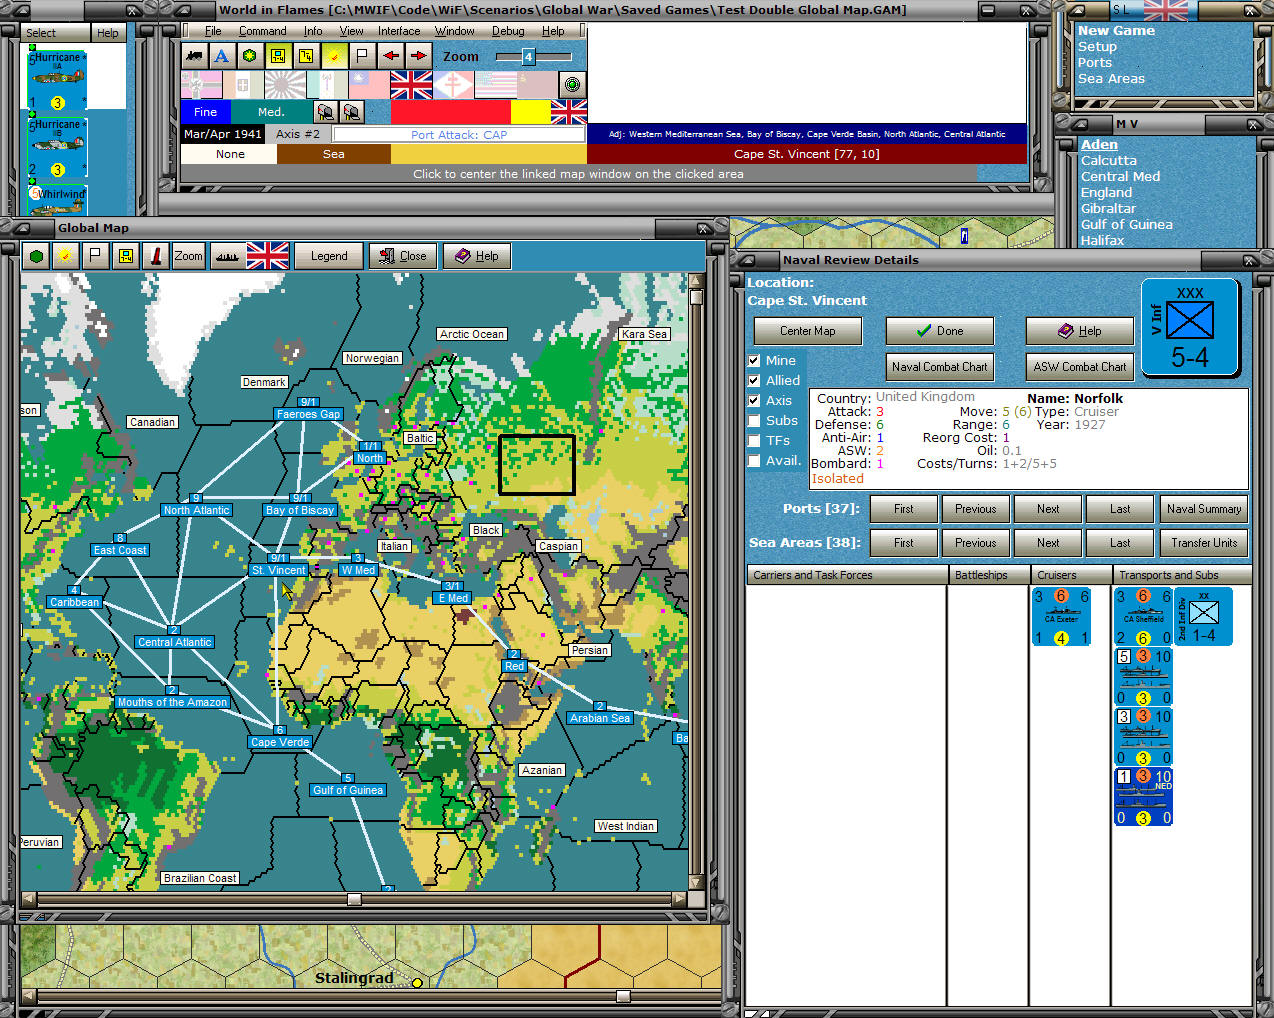Select the Free French cross of Lorraine flag
Image resolution: width=1274 pixels, height=1018 pixels.
point(453,85)
